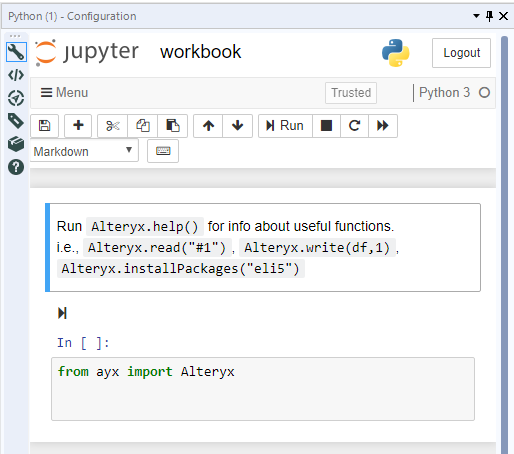
Task: Move selected cell down
Action: pyautogui.click(x=237, y=126)
